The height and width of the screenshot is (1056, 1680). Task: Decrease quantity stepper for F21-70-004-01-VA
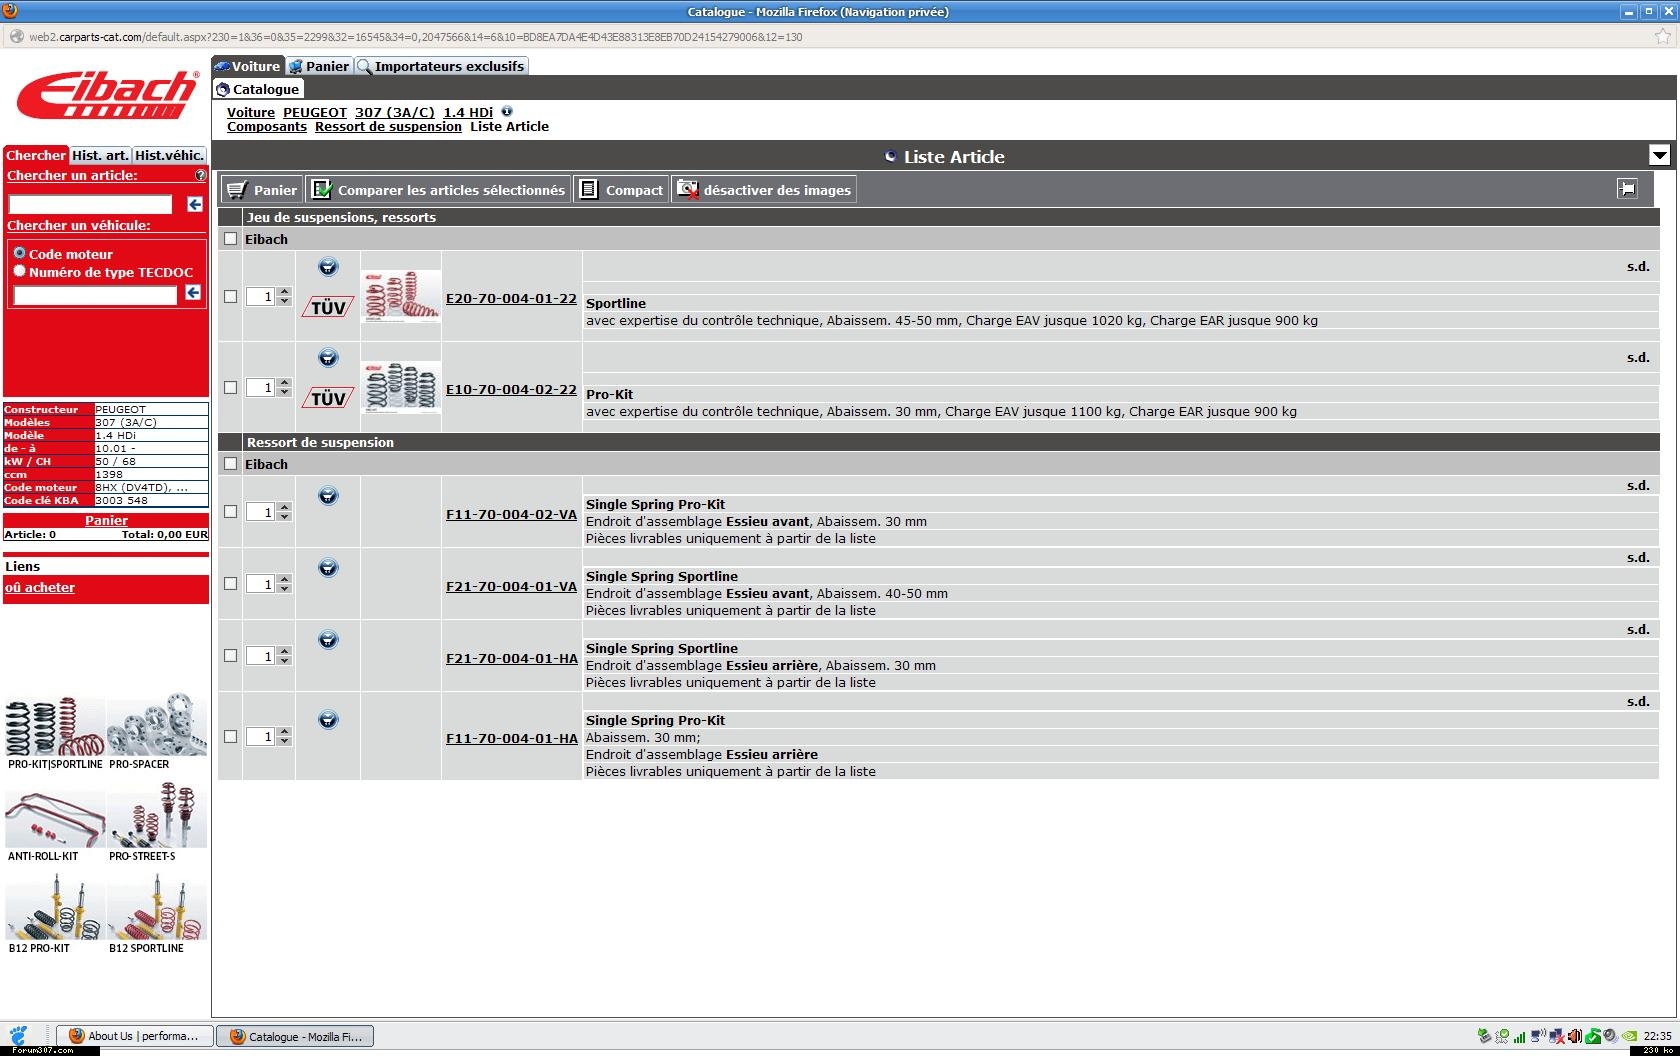pos(285,588)
